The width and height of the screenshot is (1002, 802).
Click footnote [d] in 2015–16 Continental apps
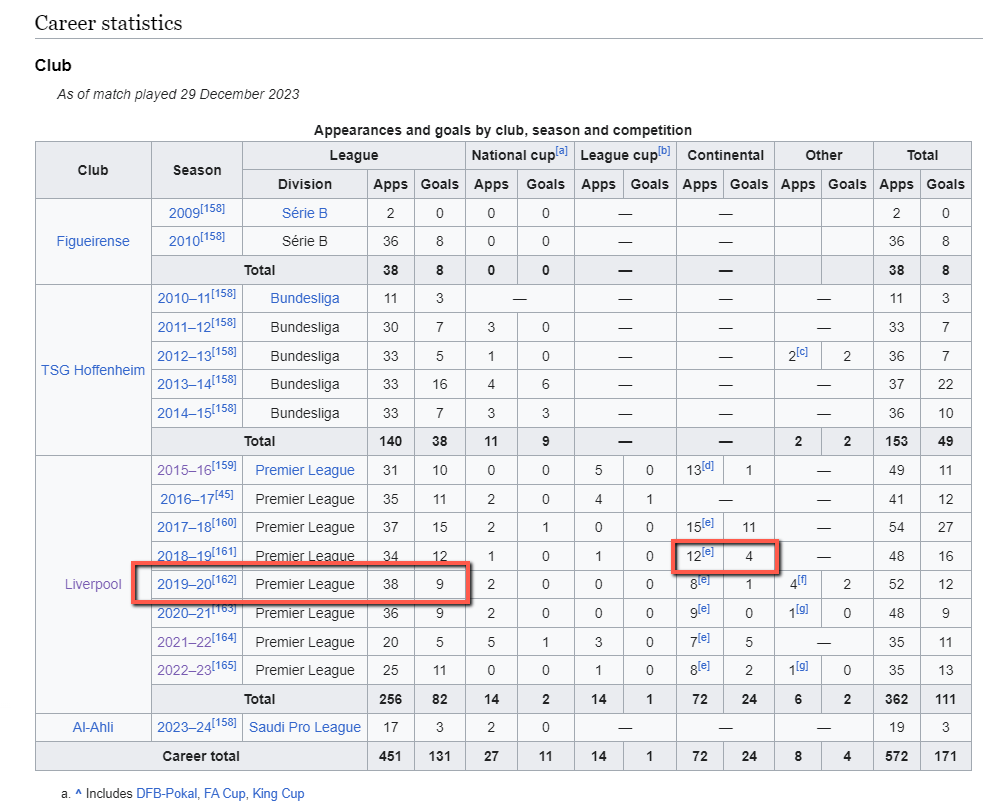click(708, 466)
